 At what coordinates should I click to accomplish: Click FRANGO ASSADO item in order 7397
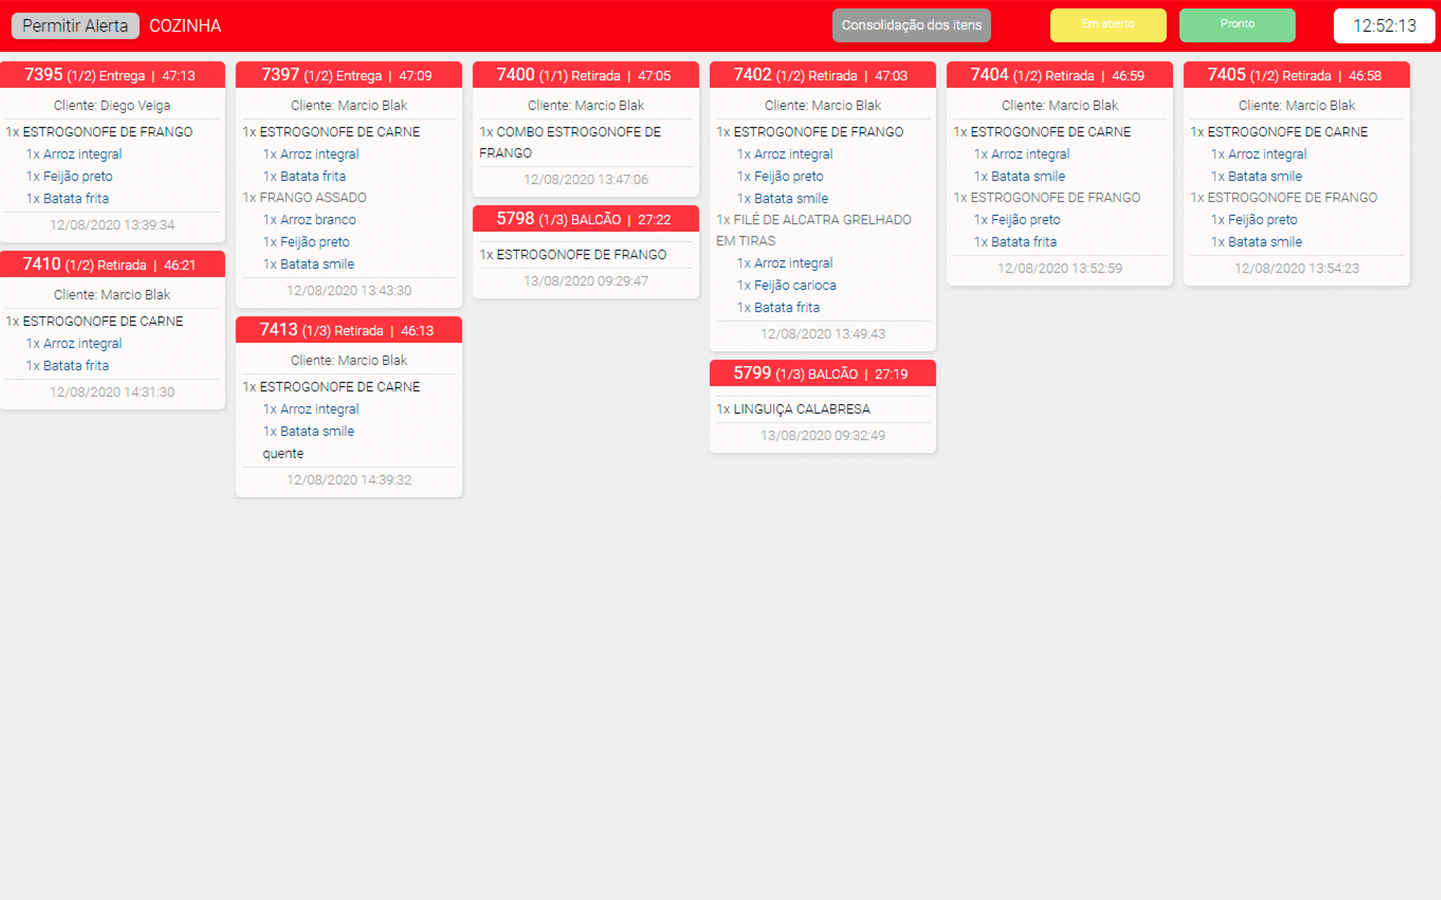coord(312,198)
